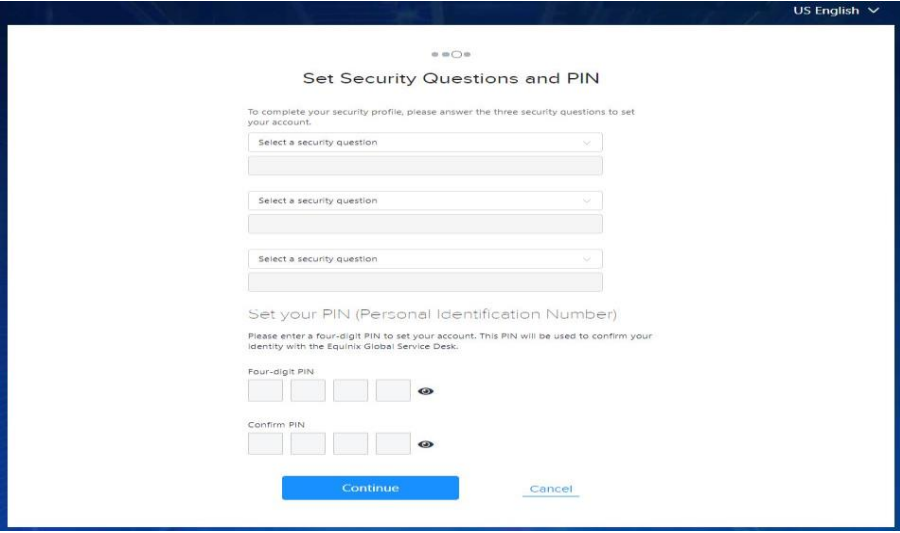Click the current step progress dot indicator
Viewport: 900px width, 533px height.
point(456,55)
